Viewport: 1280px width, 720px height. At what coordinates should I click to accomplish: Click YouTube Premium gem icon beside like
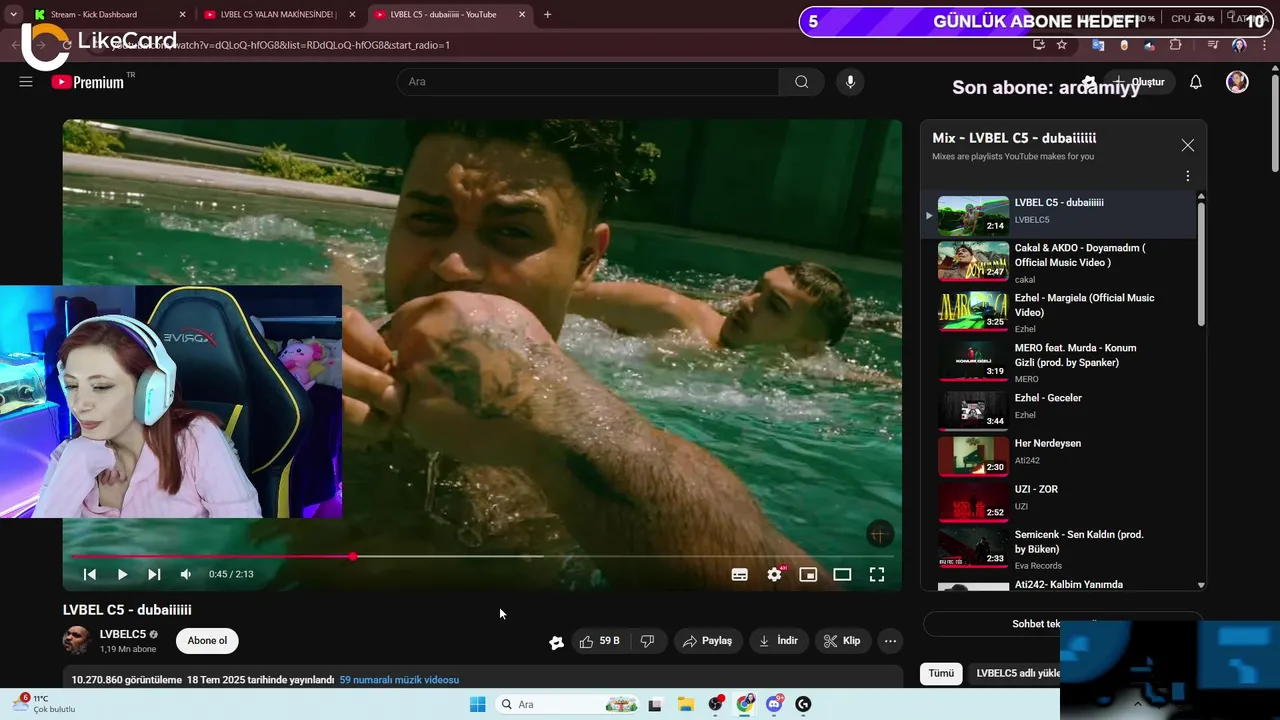point(556,642)
